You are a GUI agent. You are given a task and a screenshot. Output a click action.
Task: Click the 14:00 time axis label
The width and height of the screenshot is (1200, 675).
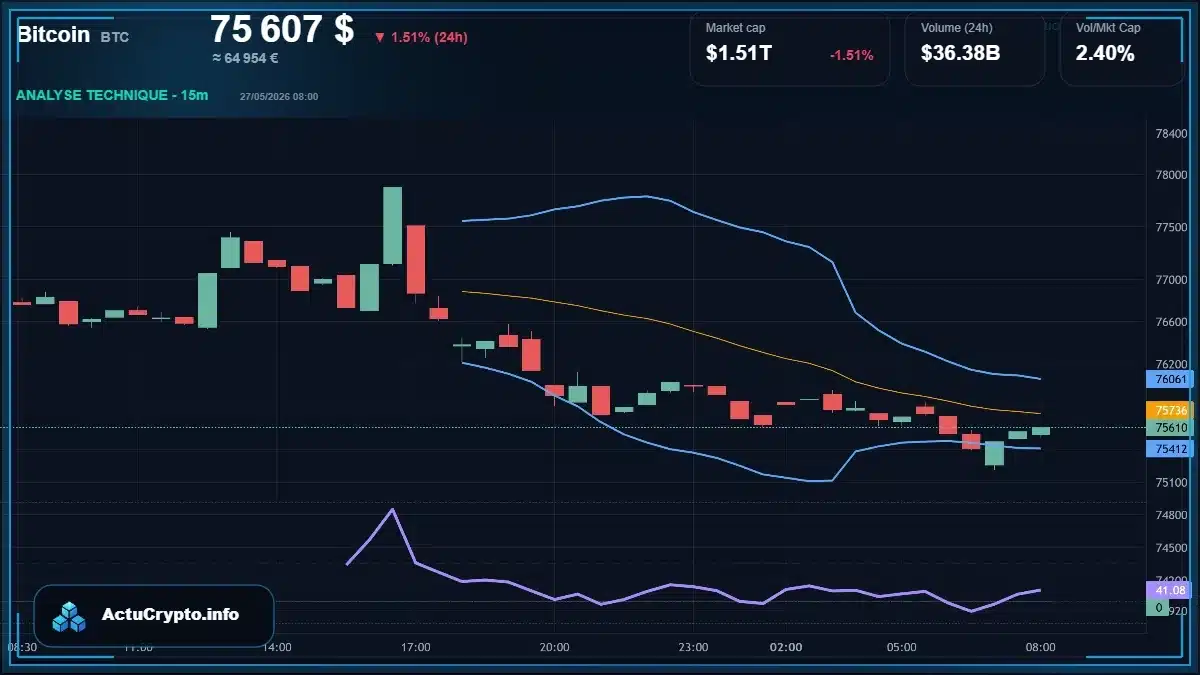(277, 647)
